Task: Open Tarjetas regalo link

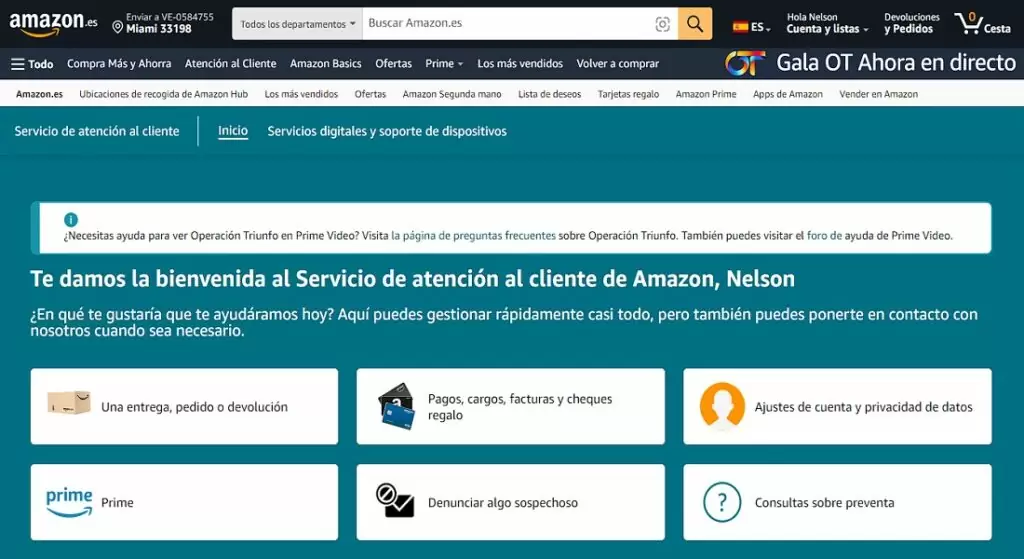Action: point(628,94)
